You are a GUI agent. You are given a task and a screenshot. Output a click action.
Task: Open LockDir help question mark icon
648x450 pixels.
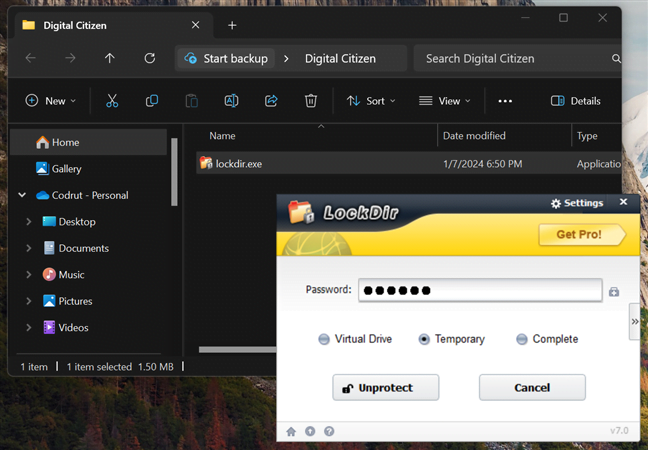tap(329, 431)
